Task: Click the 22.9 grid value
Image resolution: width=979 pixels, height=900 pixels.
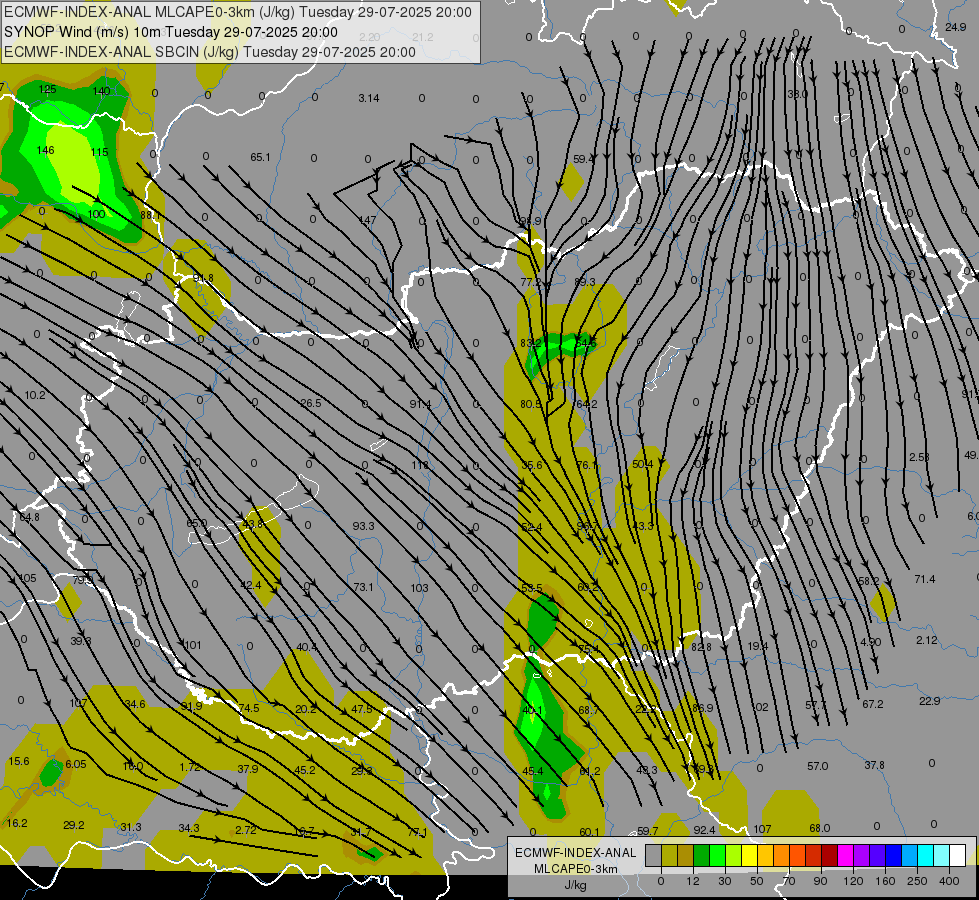Action: [930, 701]
